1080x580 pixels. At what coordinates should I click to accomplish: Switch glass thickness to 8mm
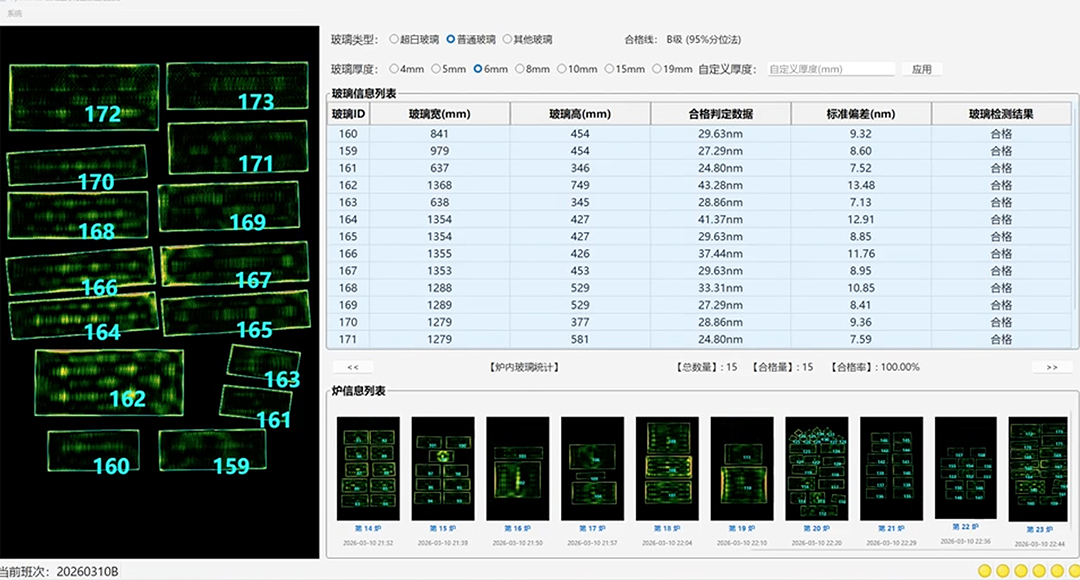522,68
